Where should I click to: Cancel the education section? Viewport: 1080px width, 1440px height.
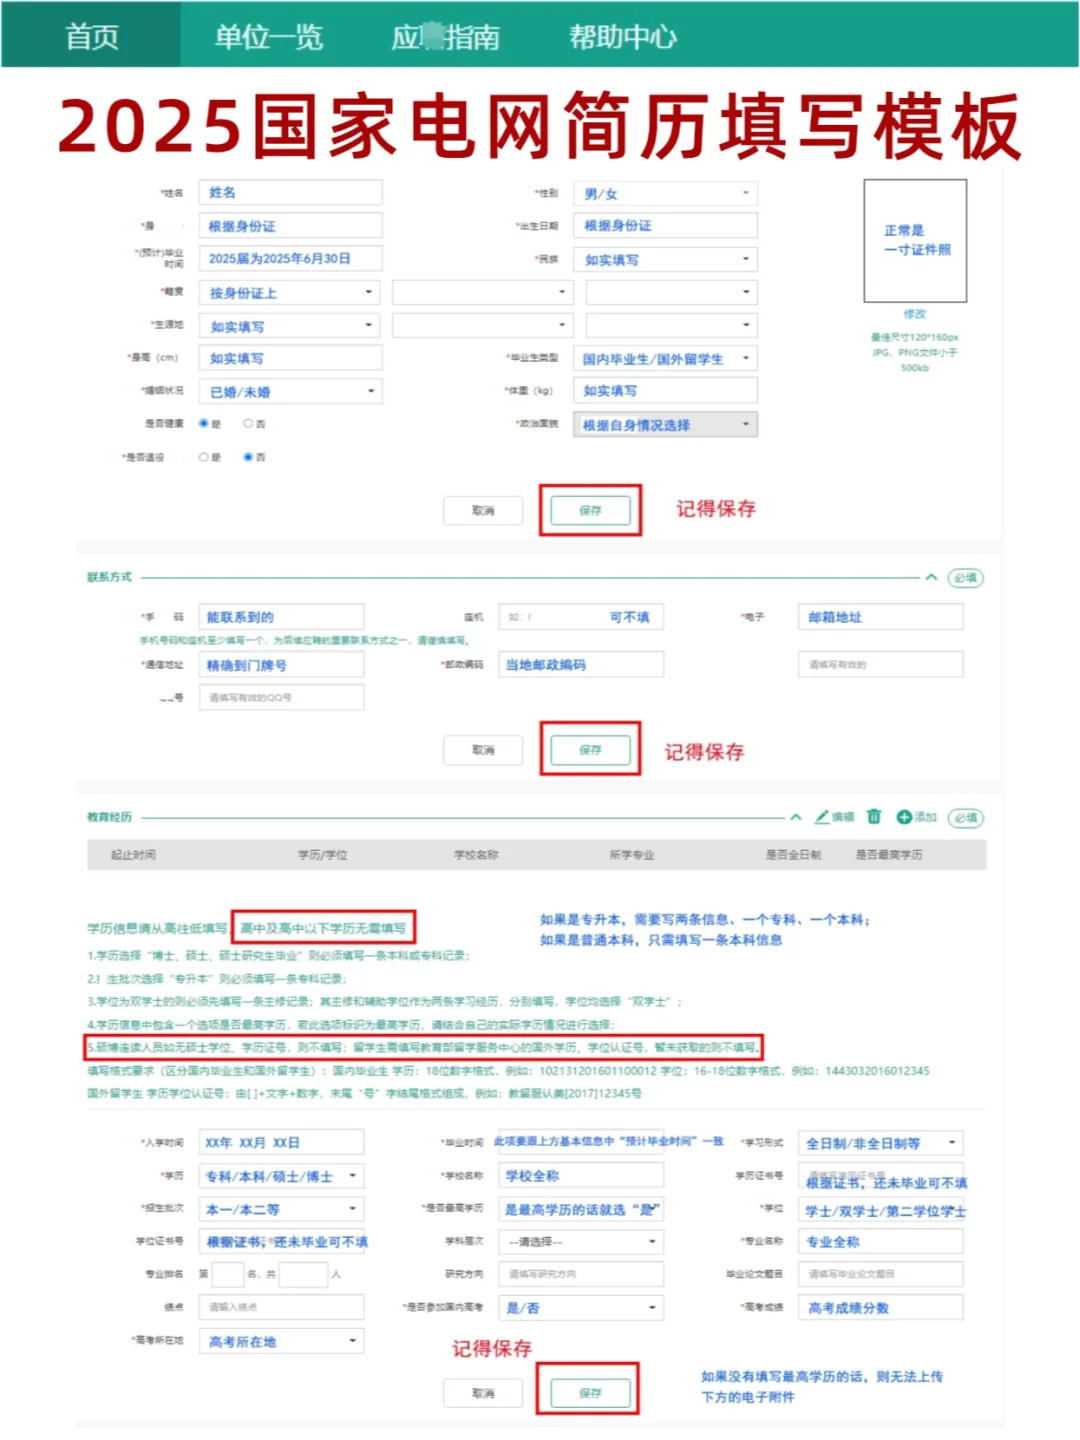(x=483, y=1392)
